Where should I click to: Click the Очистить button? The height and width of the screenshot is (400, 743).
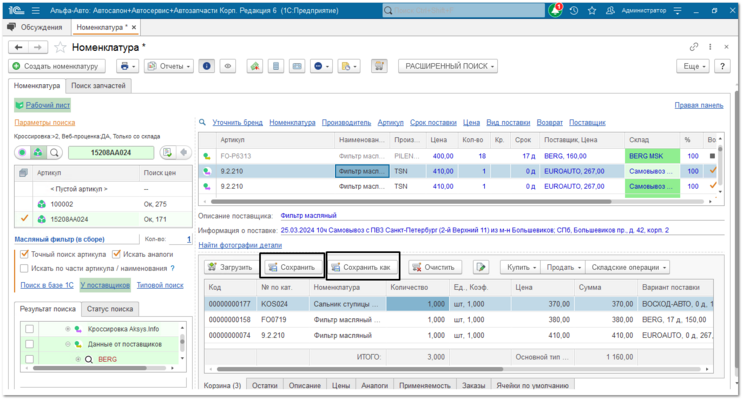tap(434, 267)
